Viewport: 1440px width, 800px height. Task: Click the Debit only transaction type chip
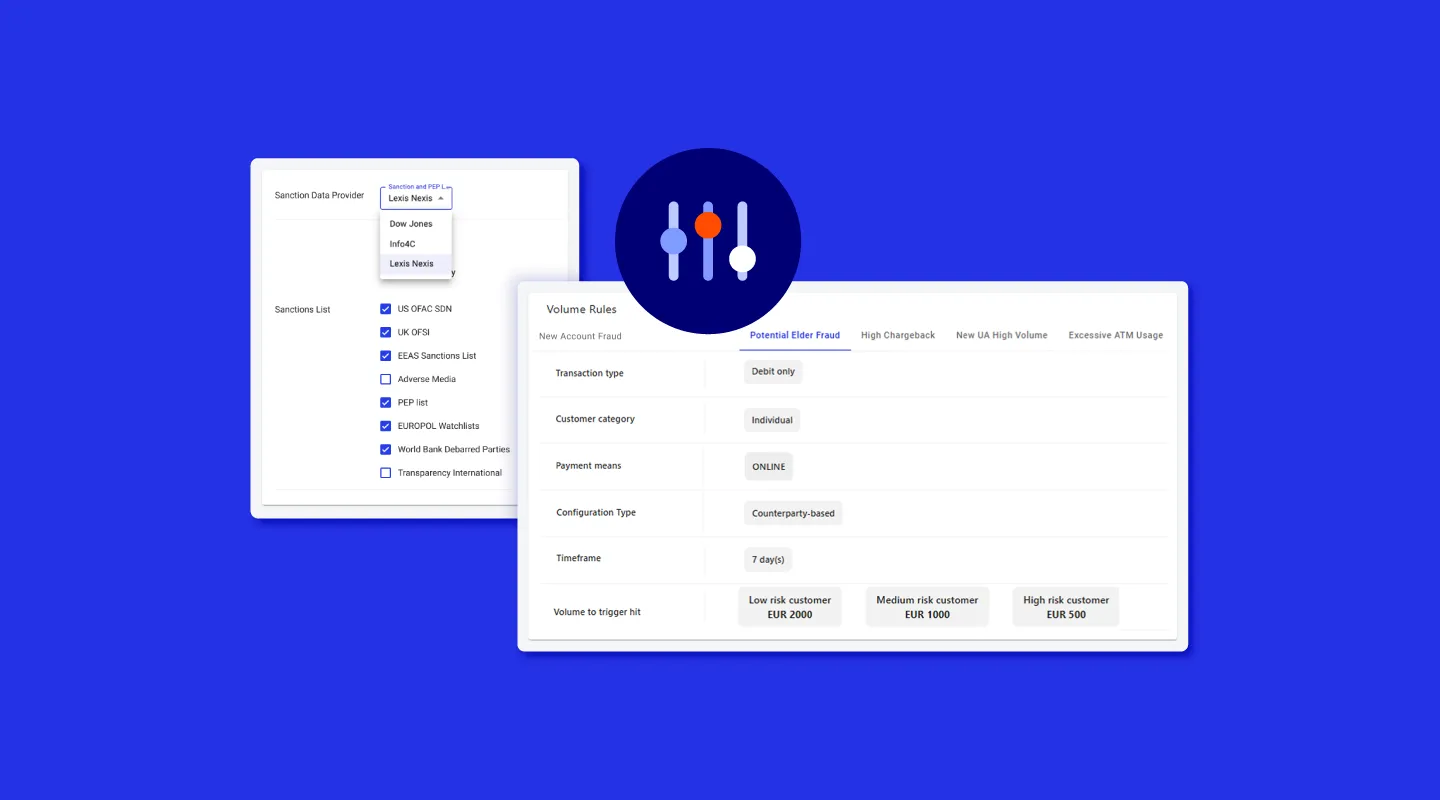(773, 372)
